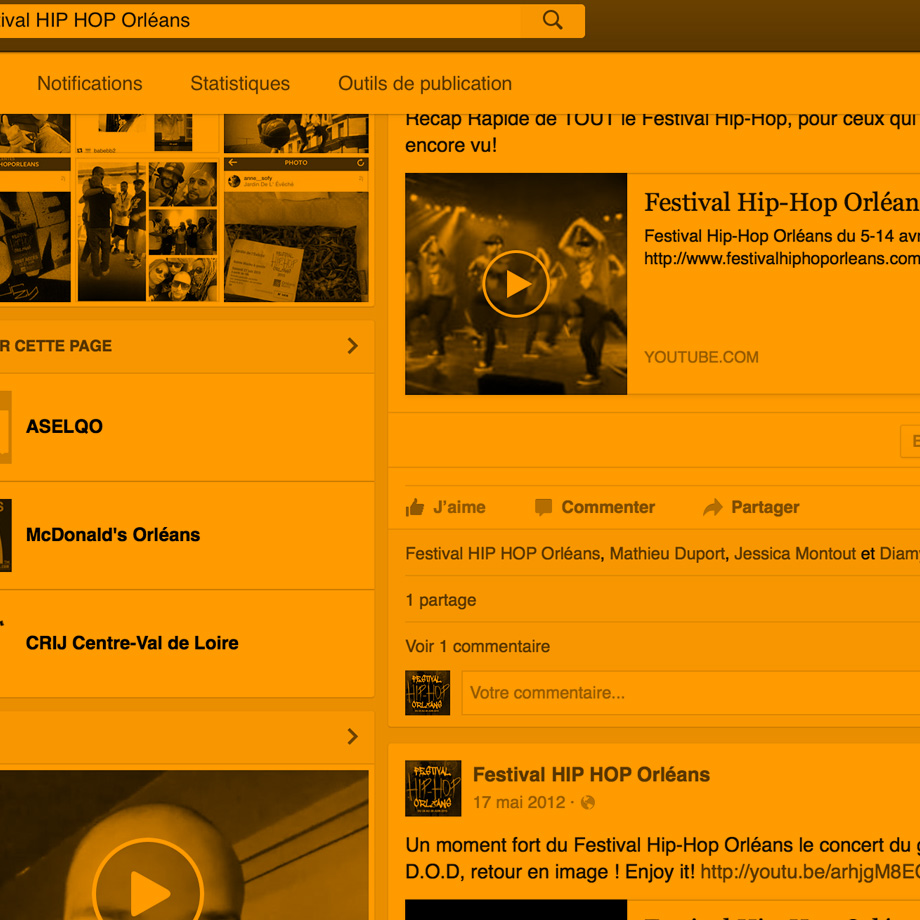The width and height of the screenshot is (920, 920).
Task: Open the McDonald's Orléans page
Action: pos(113,535)
